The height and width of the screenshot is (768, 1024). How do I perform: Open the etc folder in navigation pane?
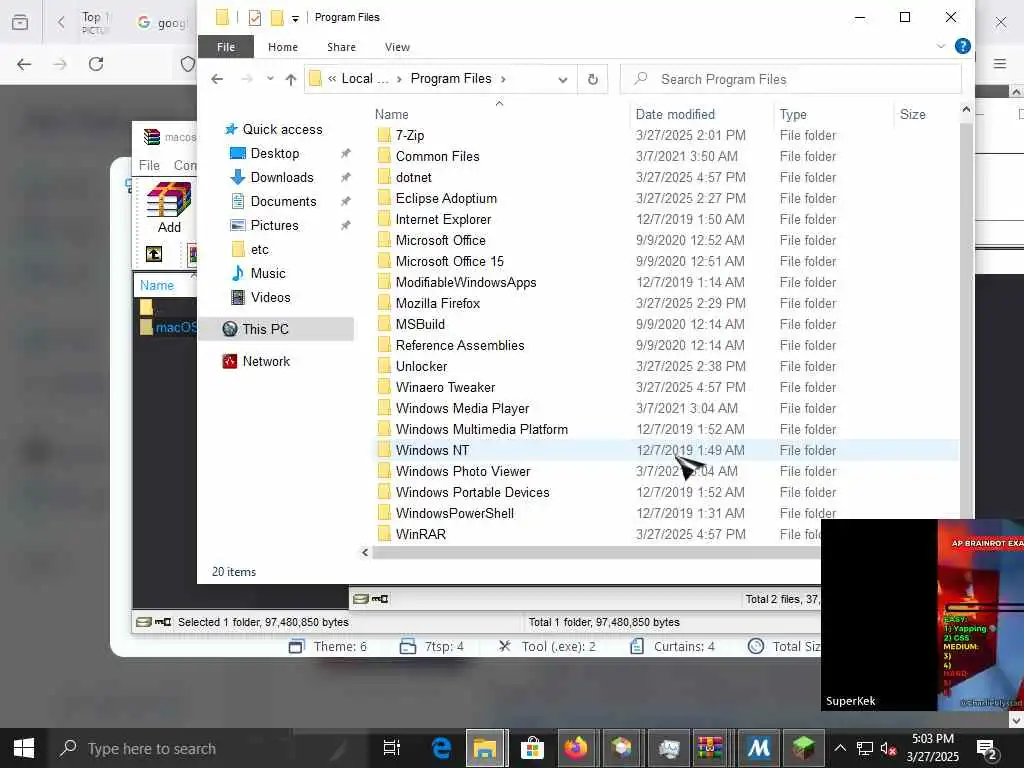[259, 249]
